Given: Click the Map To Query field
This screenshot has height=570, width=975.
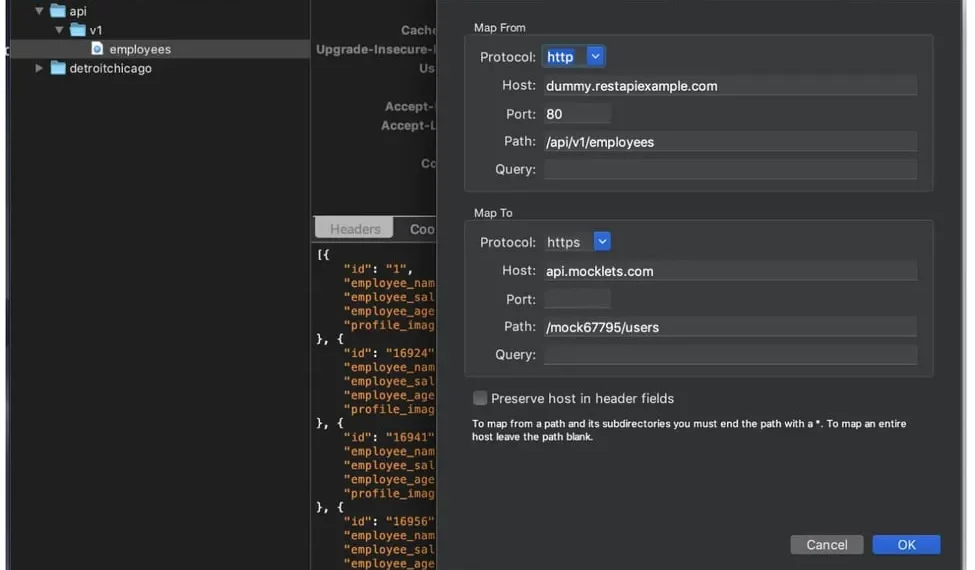Looking at the screenshot, I should [730, 354].
